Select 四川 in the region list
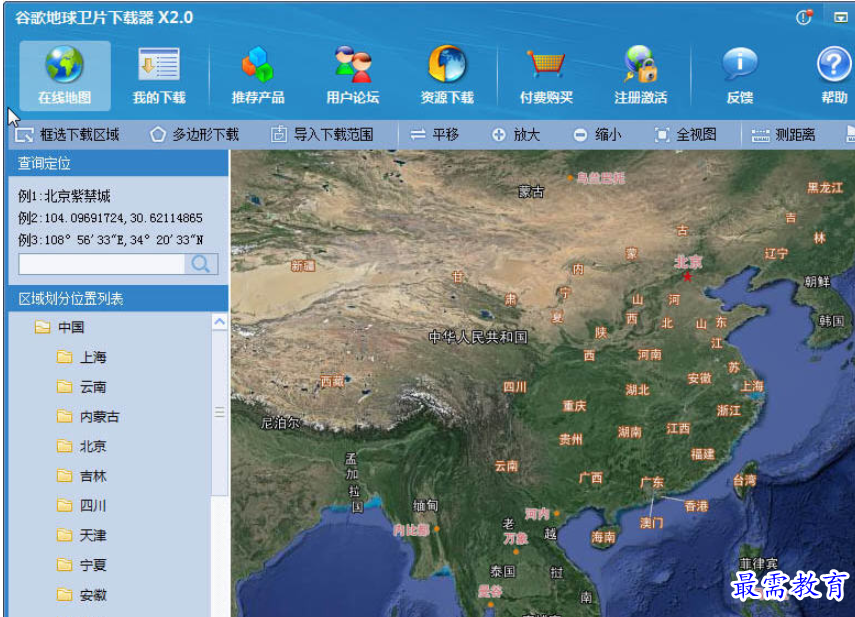The width and height of the screenshot is (855, 617). point(93,506)
